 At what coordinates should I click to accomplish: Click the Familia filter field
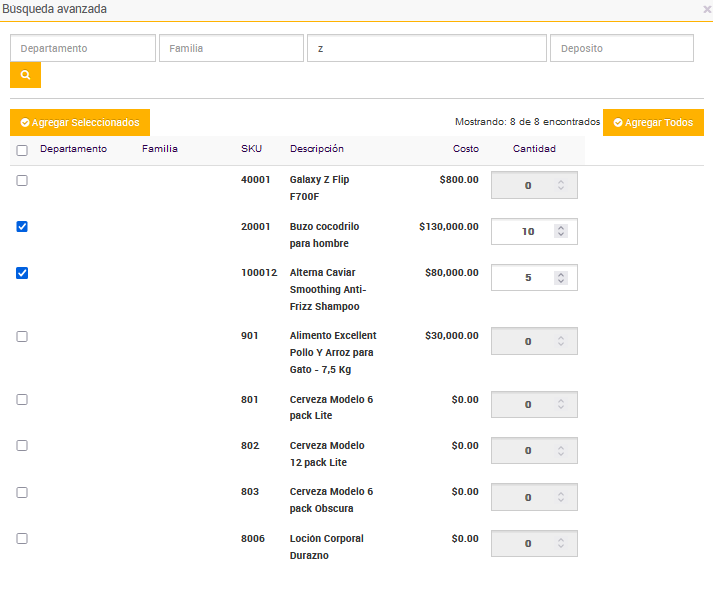tap(231, 48)
